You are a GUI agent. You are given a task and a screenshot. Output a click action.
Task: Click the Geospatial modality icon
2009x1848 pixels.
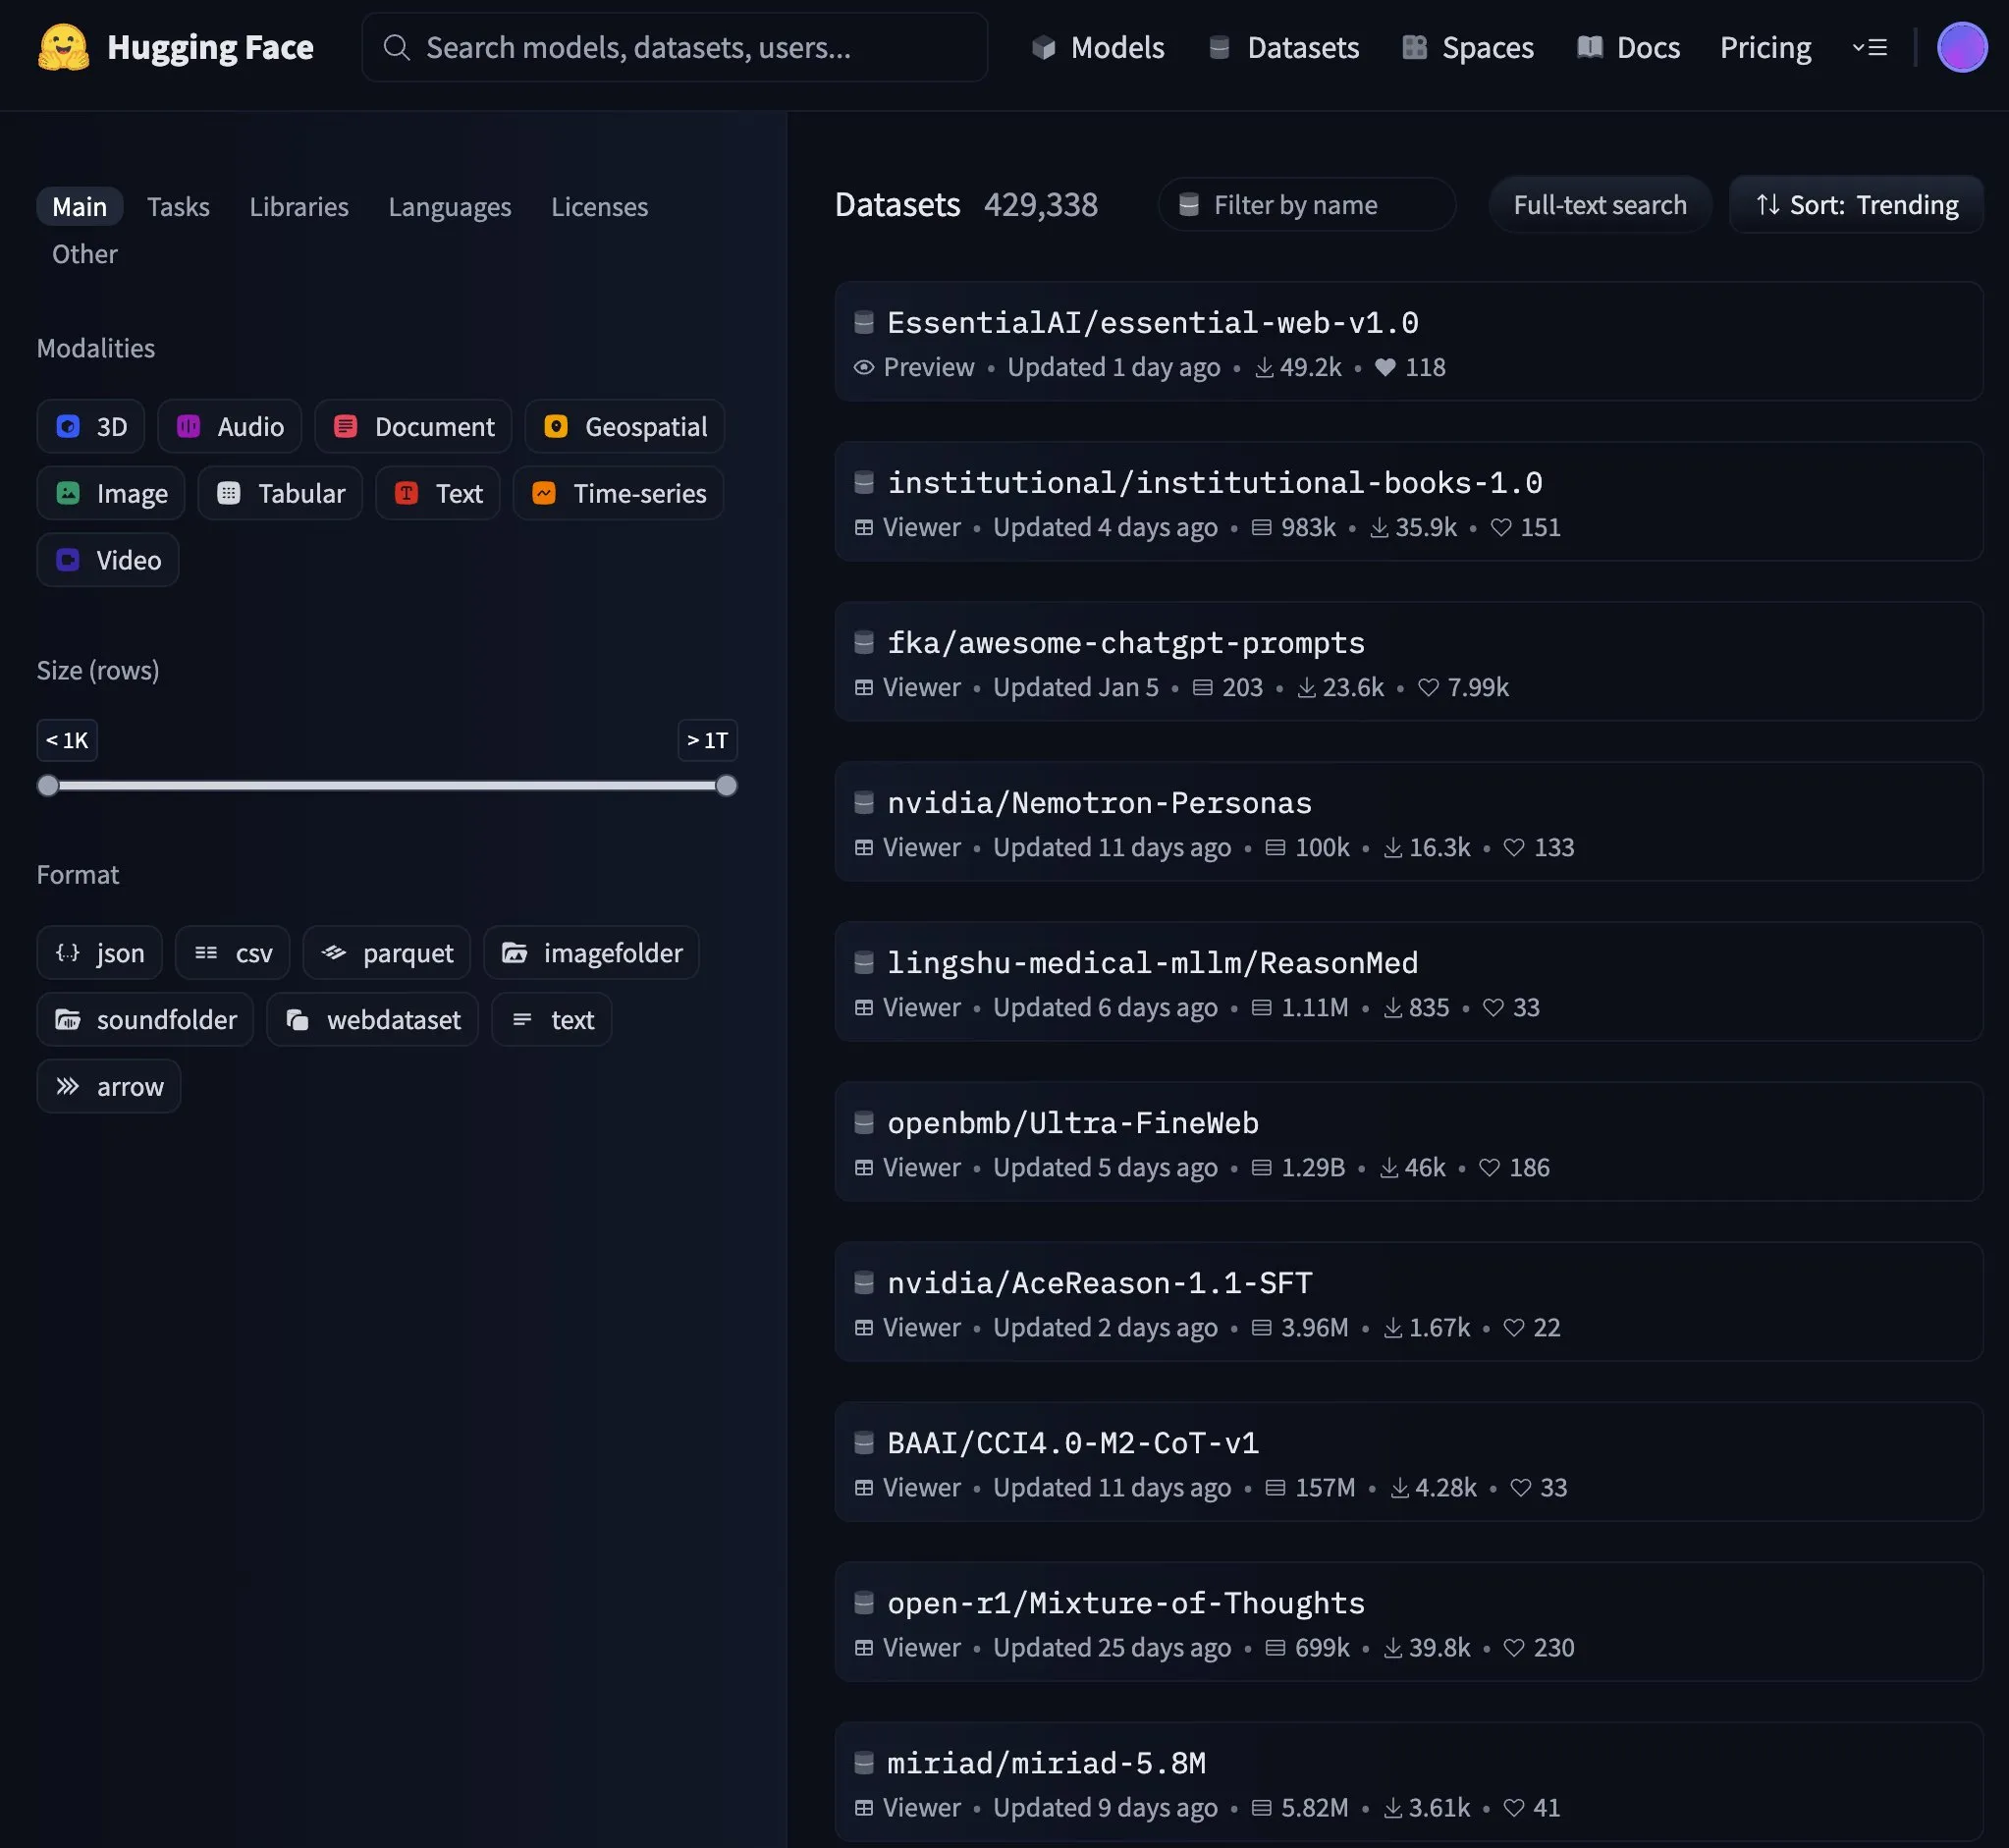pos(556,426)
